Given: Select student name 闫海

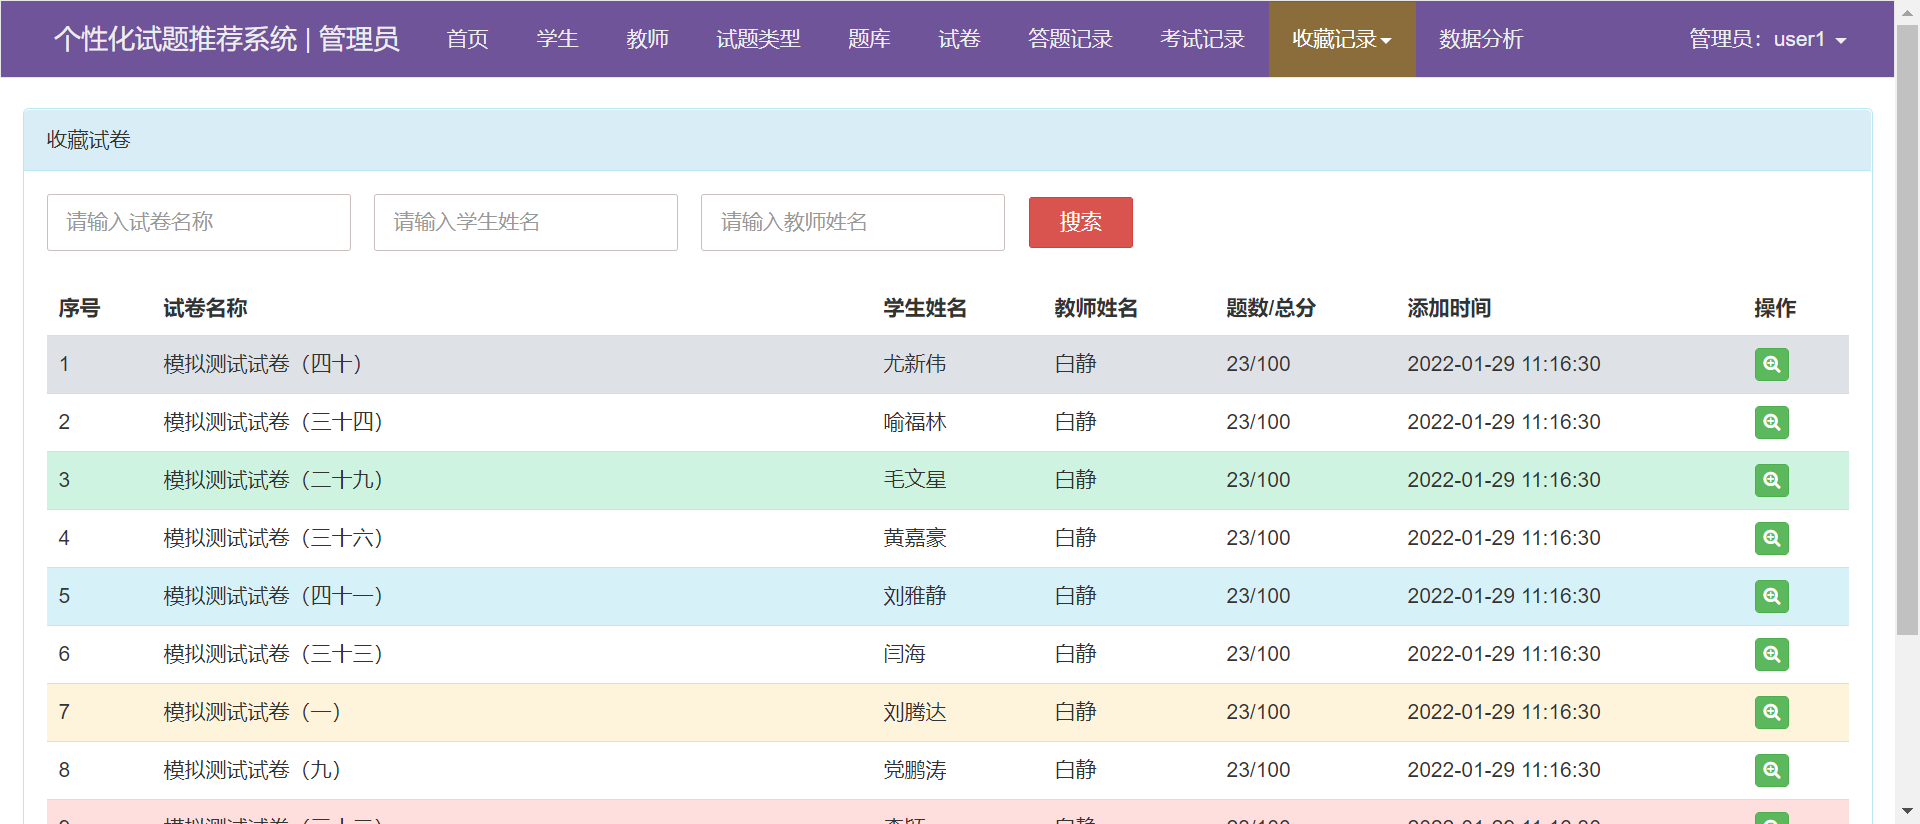Looking at the screenshot, I should (904, 654).
